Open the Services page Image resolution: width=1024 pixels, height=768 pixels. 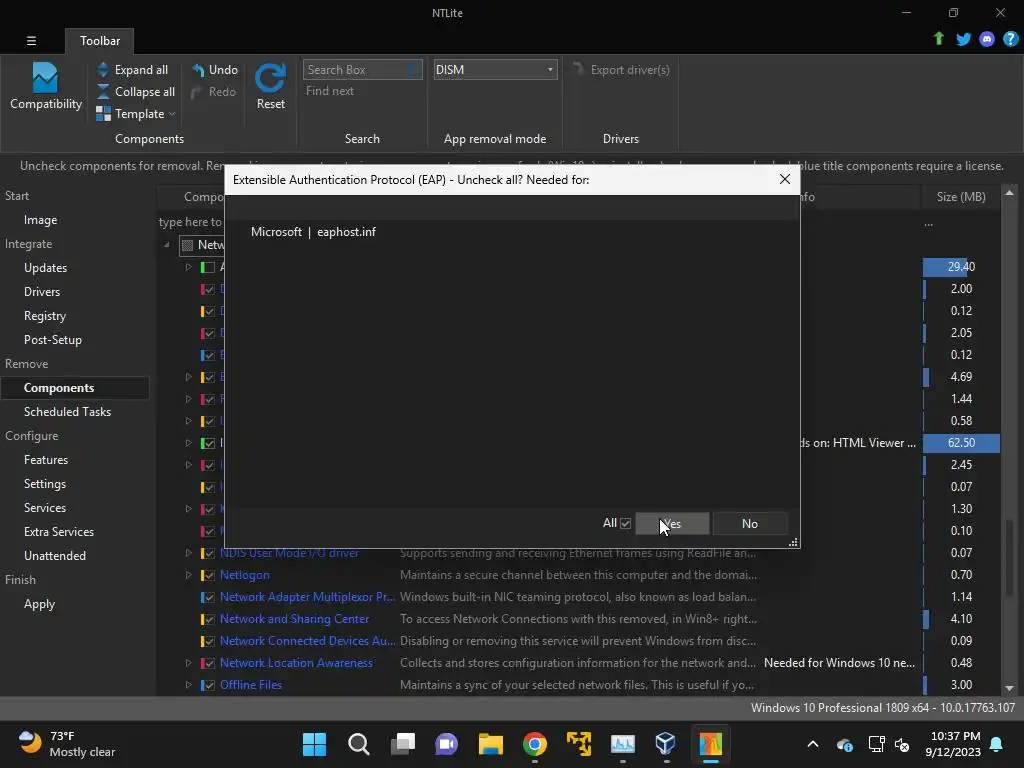pyautogui.click(x=44, y=508)
